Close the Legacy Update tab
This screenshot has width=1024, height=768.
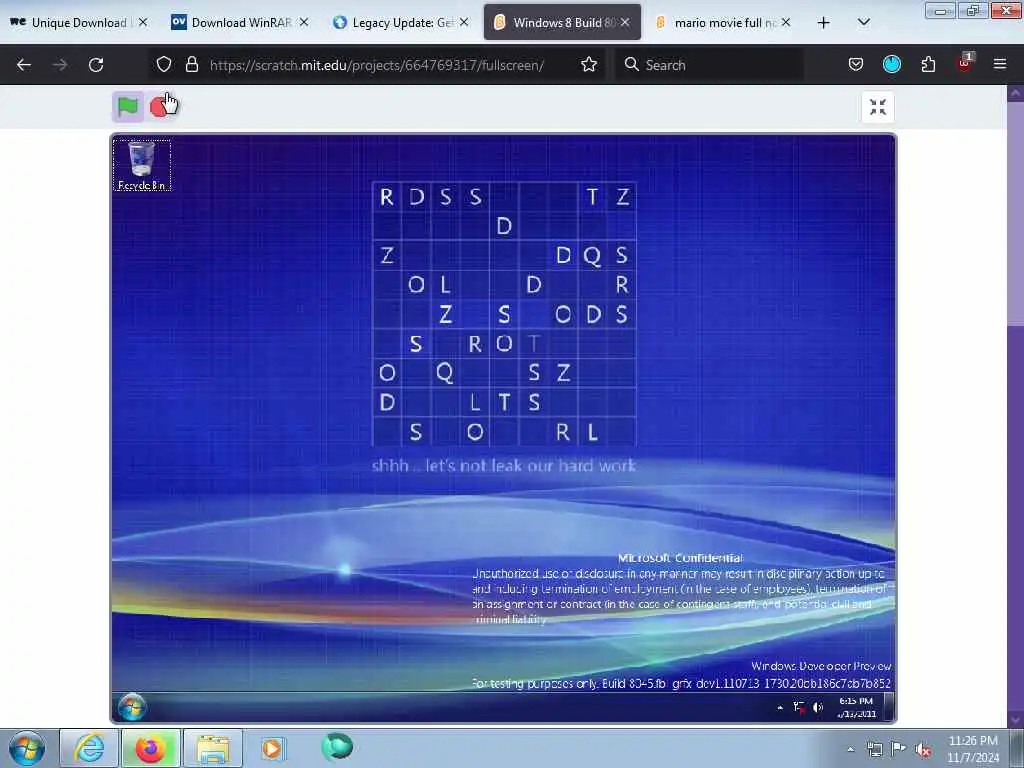(x=464, y=22)
